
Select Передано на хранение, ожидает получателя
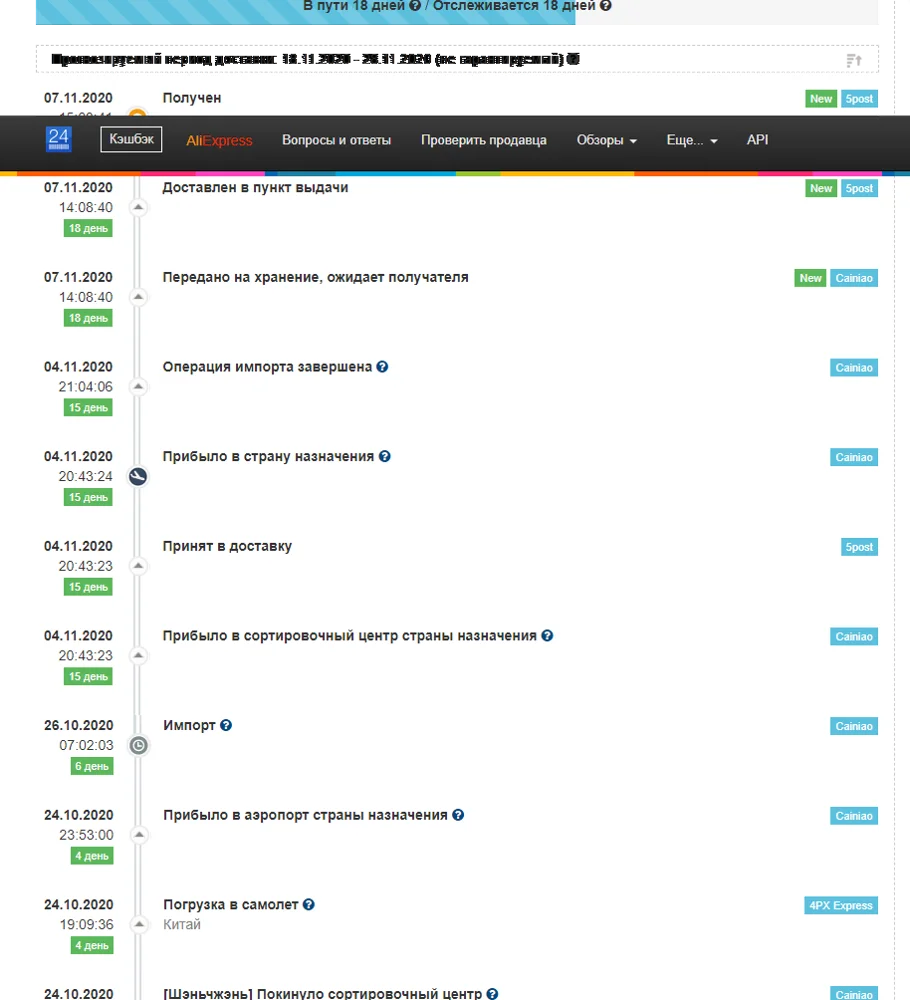point(316,277)
